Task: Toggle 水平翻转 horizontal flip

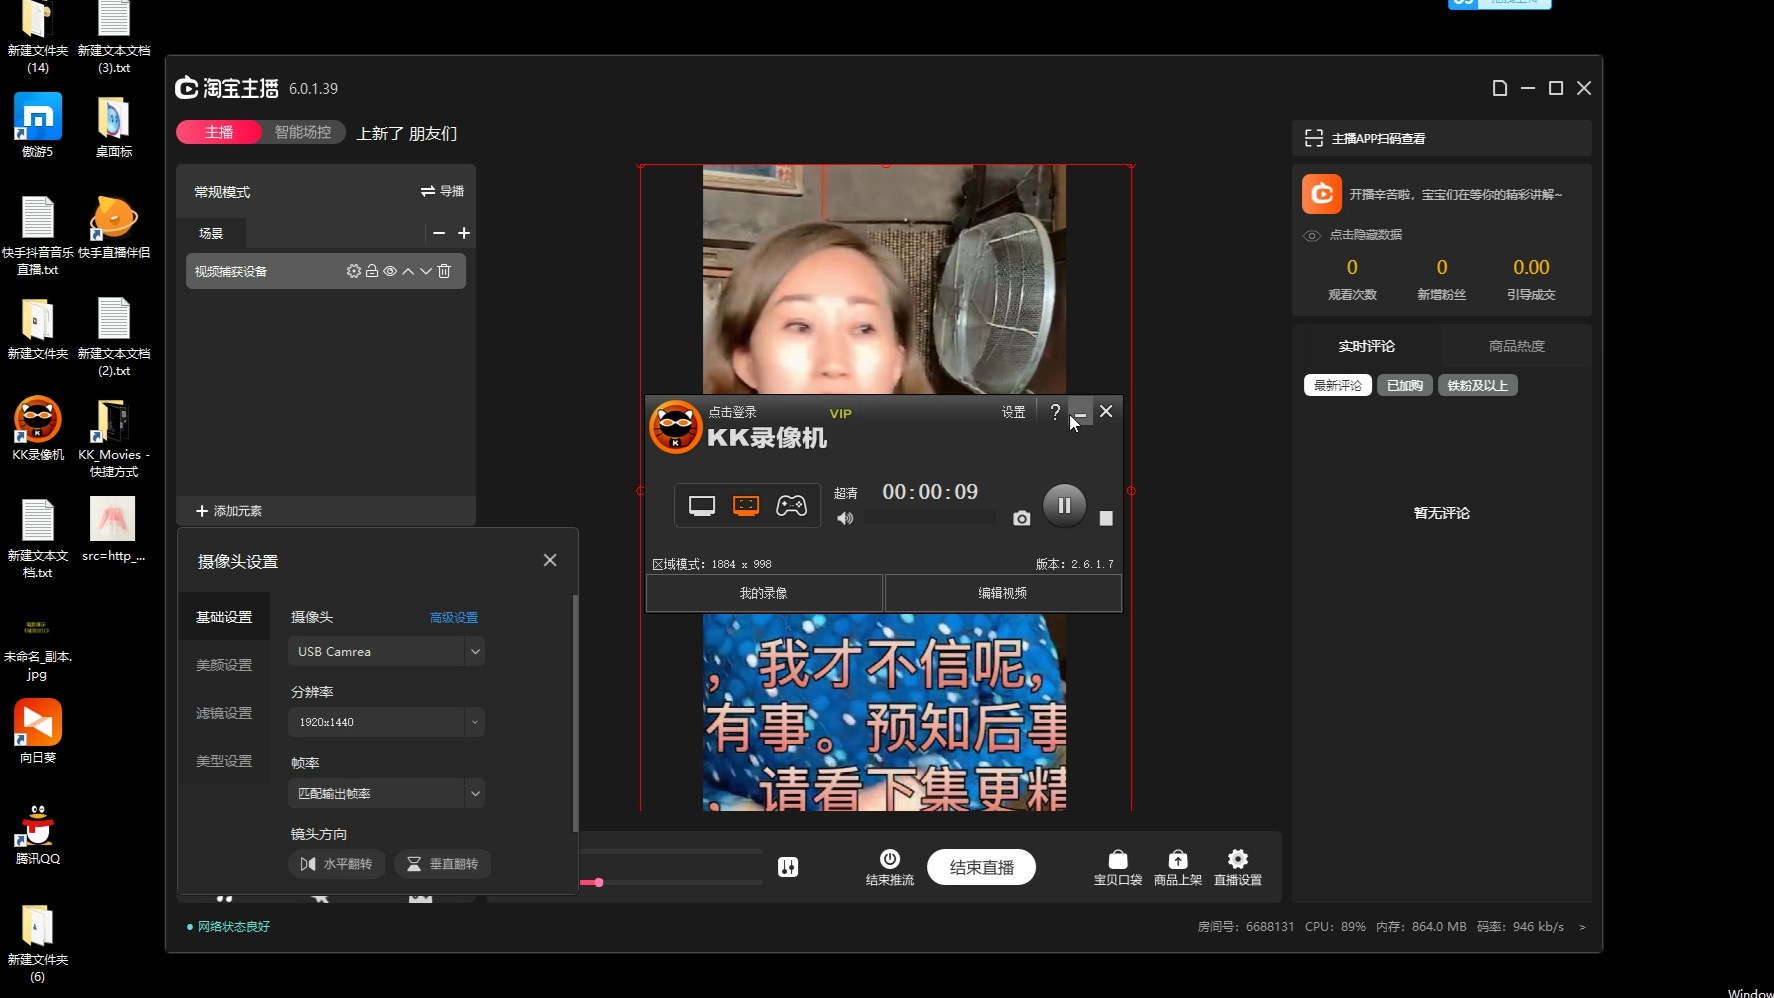Action: pos(337,863)
